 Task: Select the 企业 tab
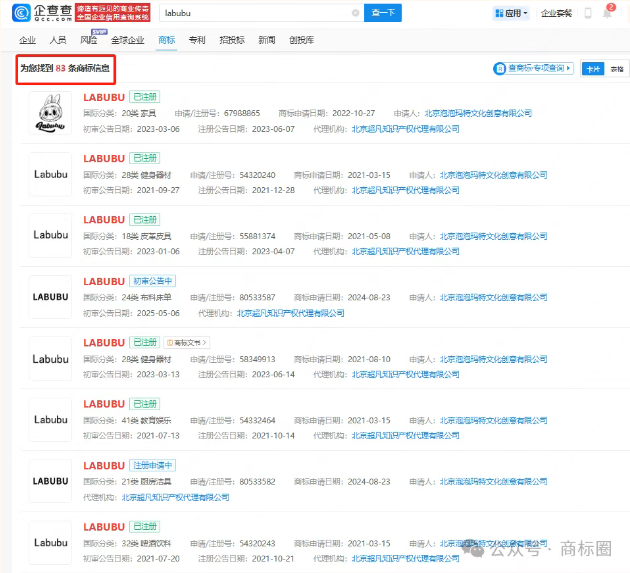point(27,41)
